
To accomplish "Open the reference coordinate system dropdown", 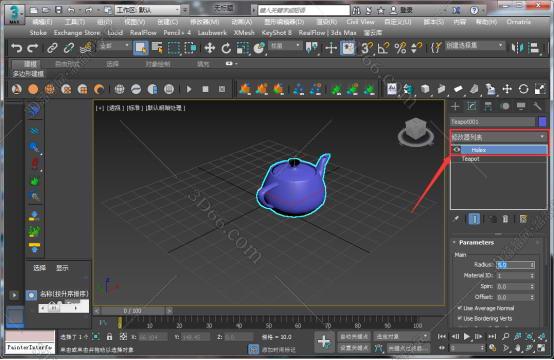I will 285,46.
